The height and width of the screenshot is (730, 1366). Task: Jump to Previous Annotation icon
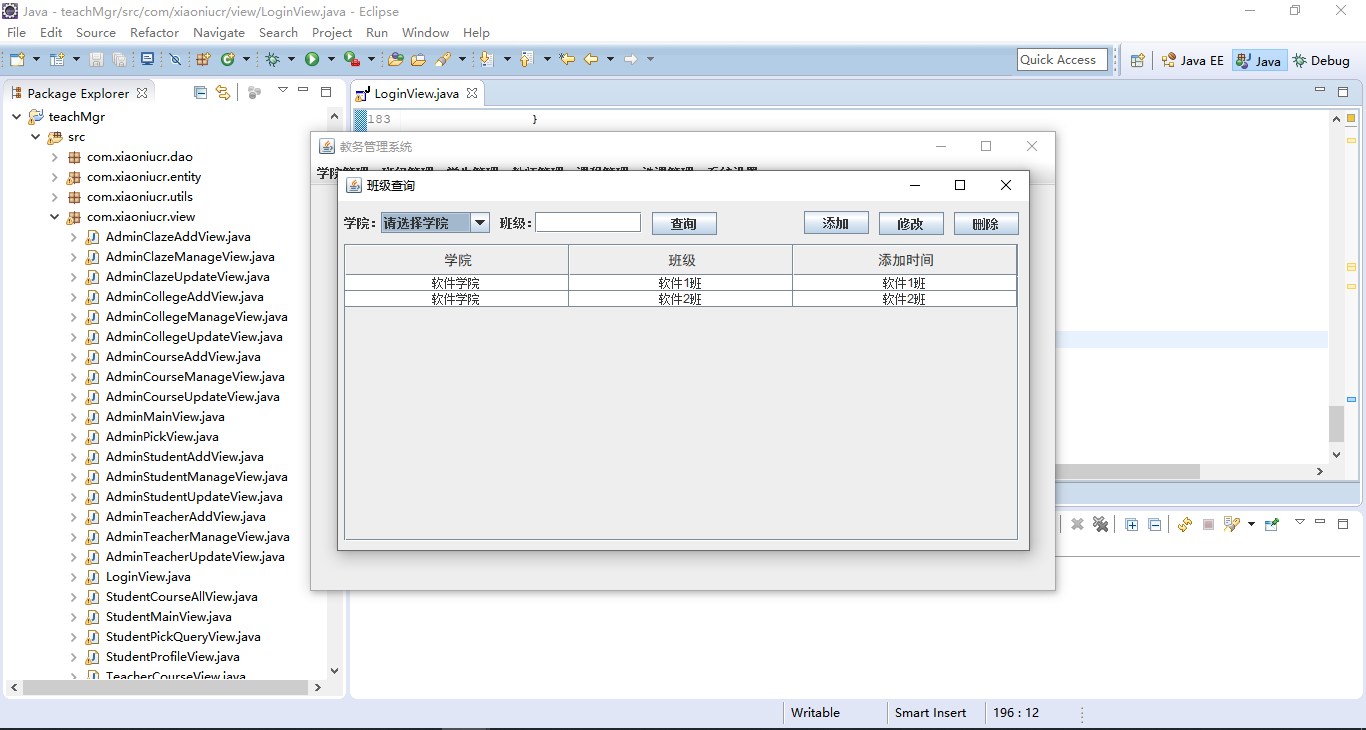(526, 59)
